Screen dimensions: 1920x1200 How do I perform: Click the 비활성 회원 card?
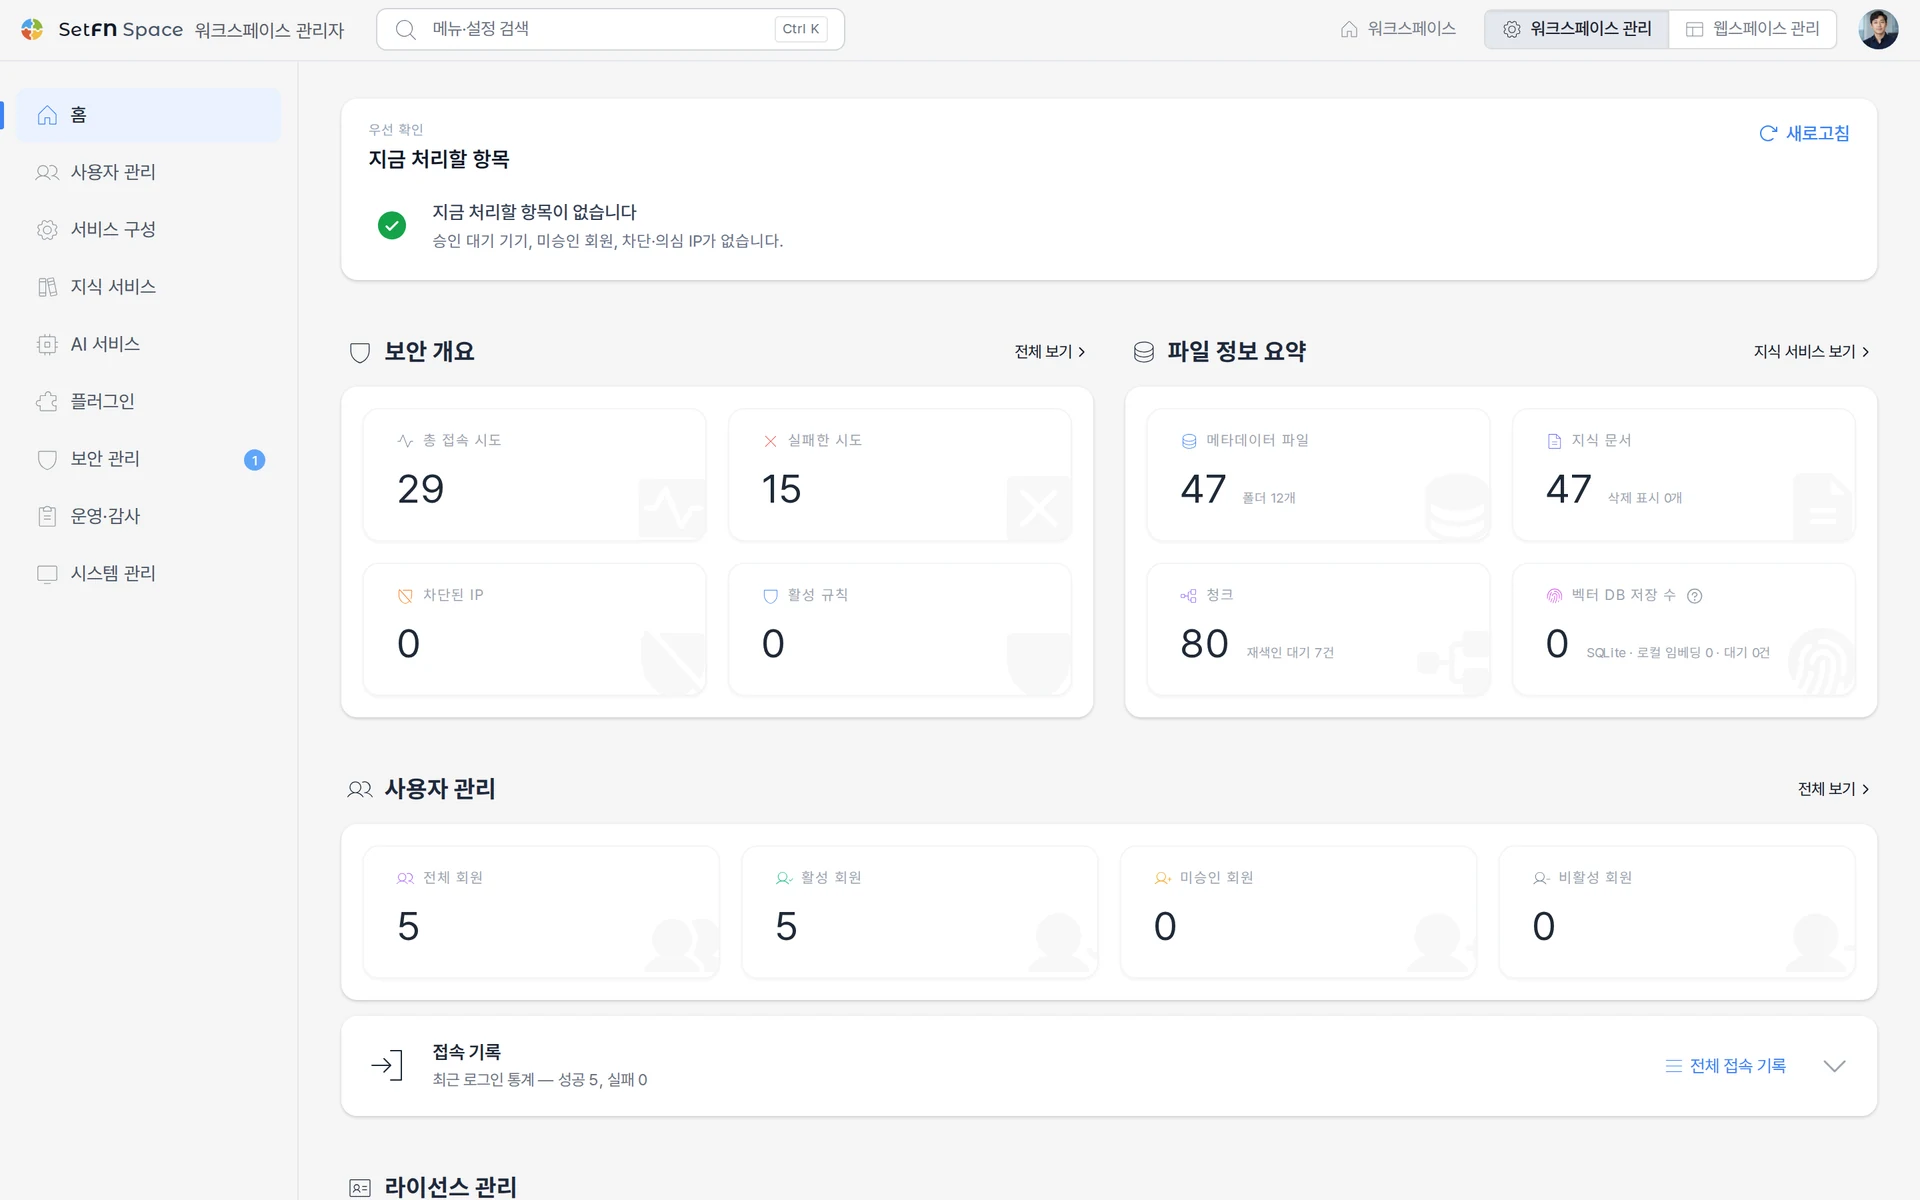point(1677,912)
